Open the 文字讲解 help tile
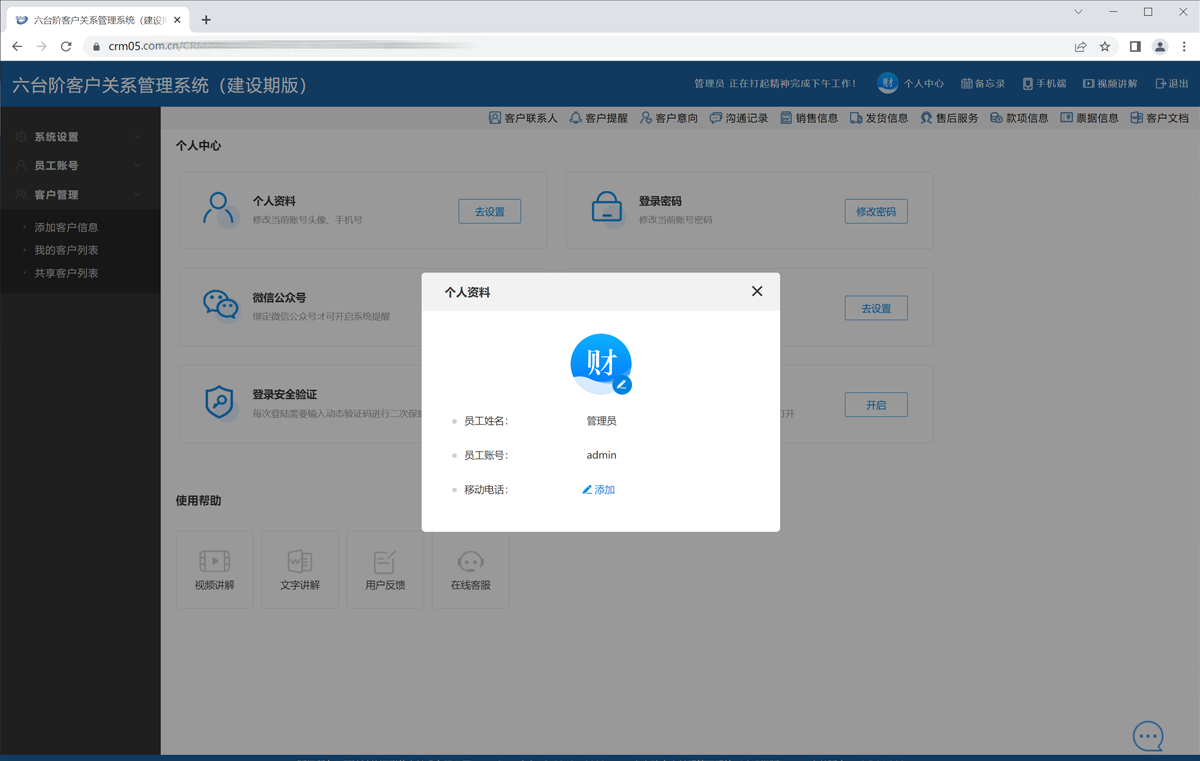This screenshot has height=761, width=1200. tap(300, 570)
